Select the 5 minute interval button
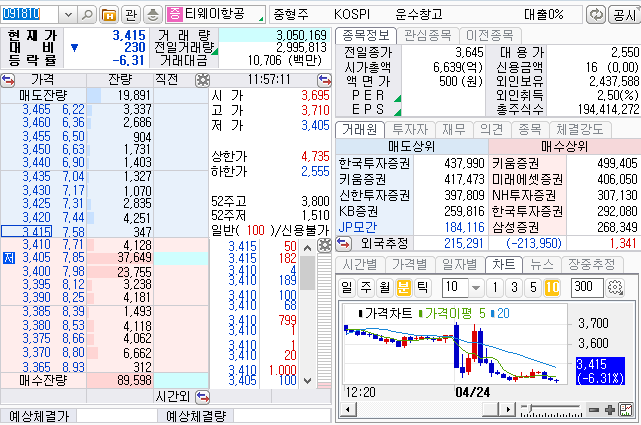This screenshot has height=425, width=641. tap(533, 288)
